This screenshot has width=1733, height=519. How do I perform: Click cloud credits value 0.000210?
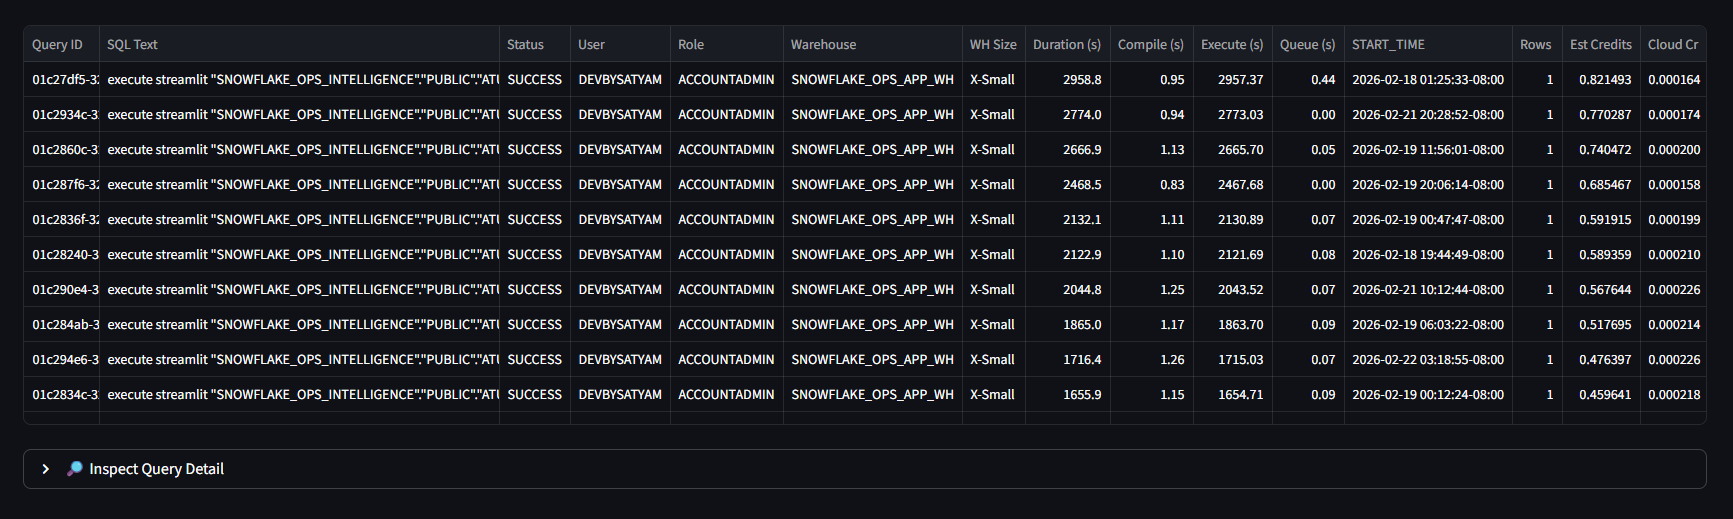pyautogui.click(x=1674, y=255)
